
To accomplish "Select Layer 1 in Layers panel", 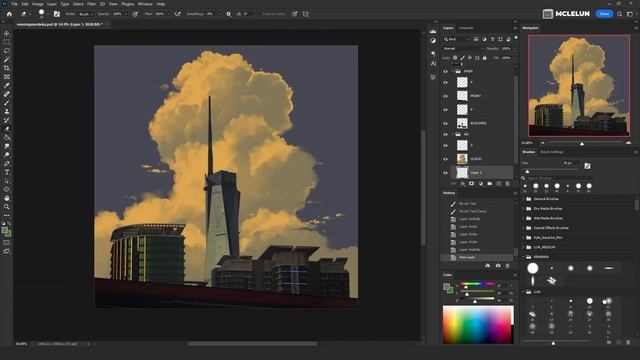I will (x=482, y=173).
